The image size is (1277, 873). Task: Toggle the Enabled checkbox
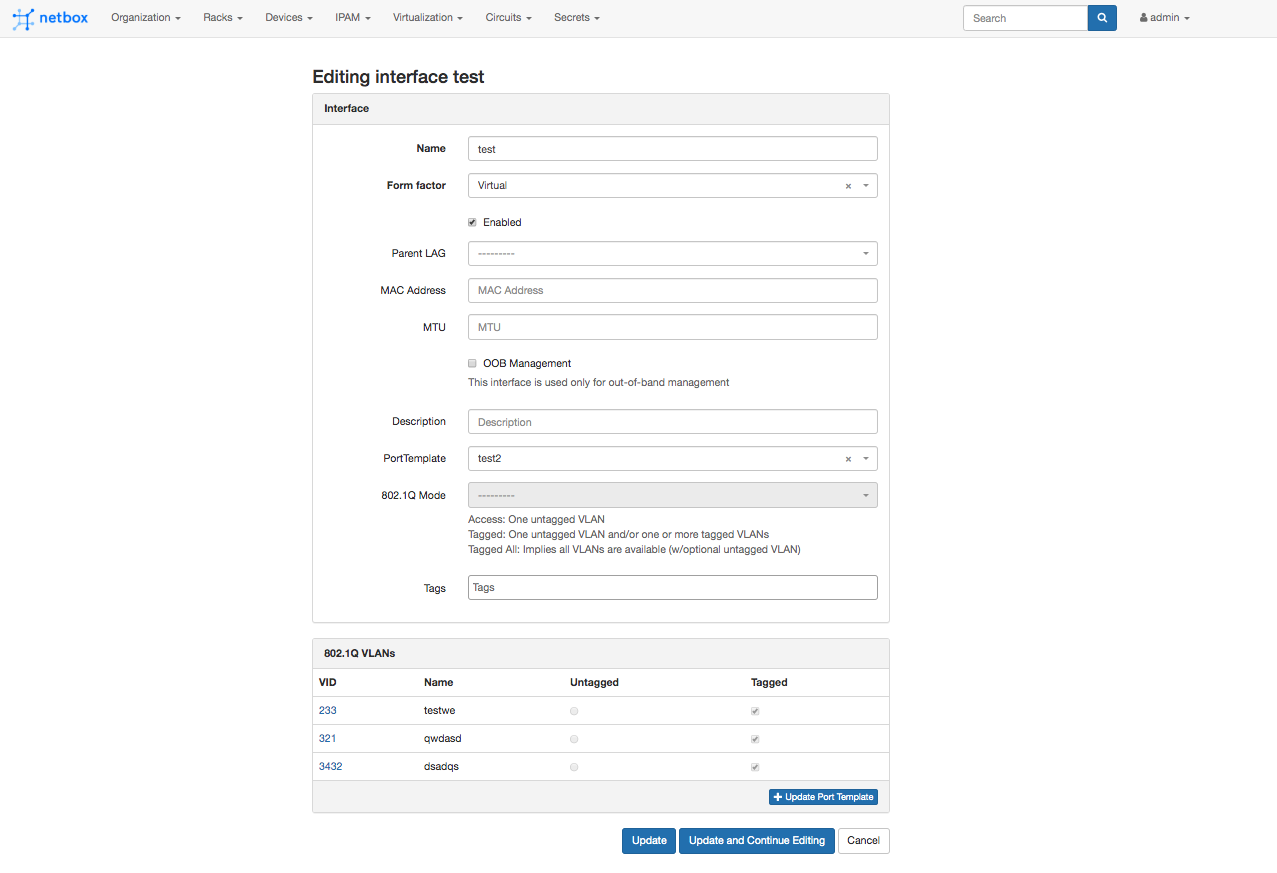point(472,222)
